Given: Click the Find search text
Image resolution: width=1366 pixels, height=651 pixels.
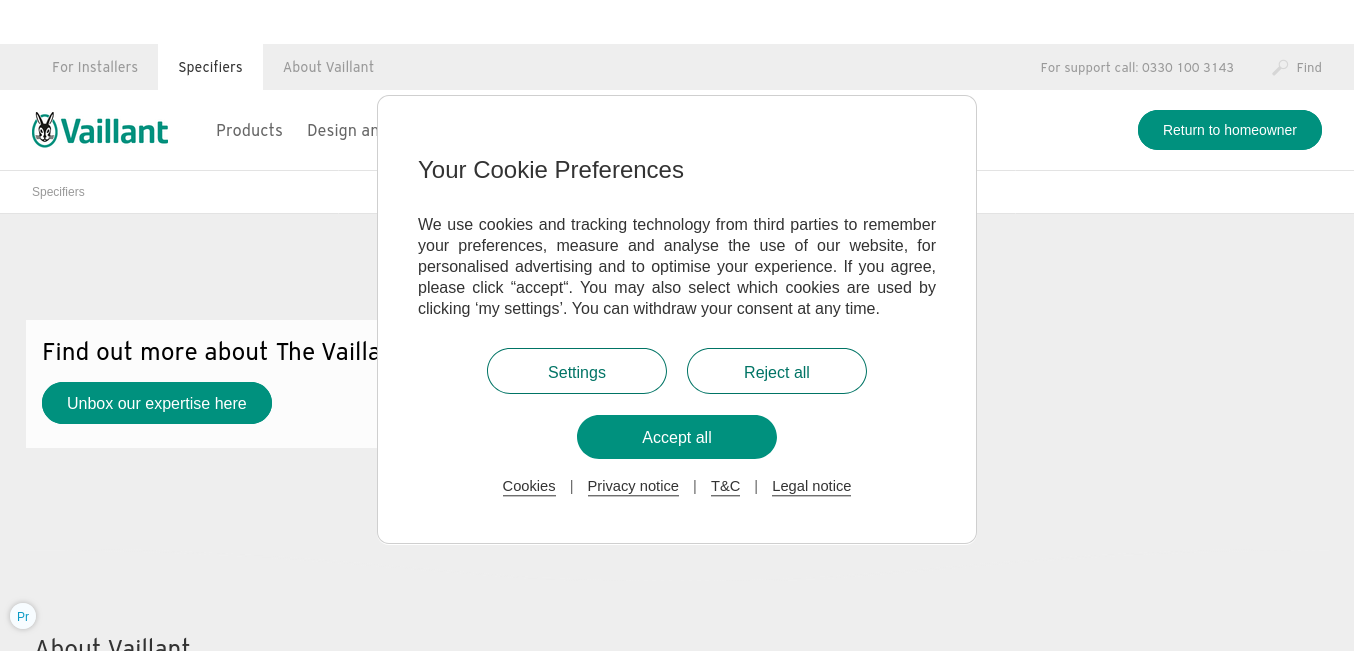Looking at the screenshot, I should click(x=1309, y=68).
